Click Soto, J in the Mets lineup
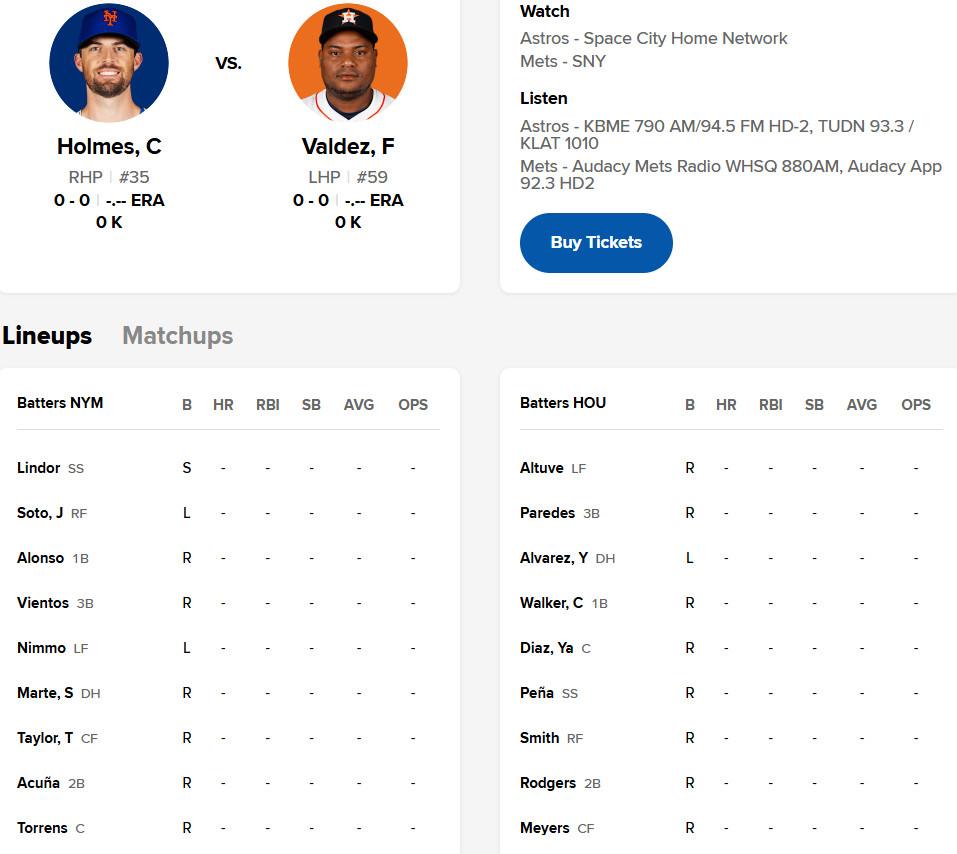957x854 pixels. click(x=40, y=512)
